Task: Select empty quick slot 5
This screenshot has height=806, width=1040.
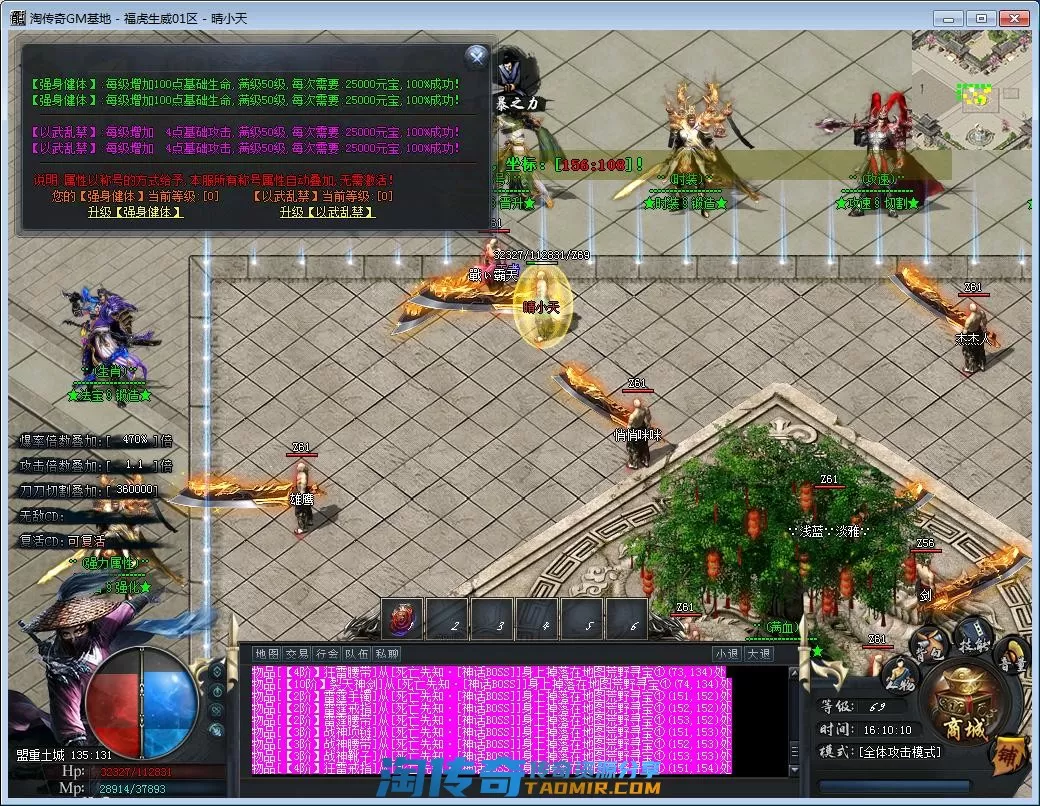Action: click(x=582, y=618)
